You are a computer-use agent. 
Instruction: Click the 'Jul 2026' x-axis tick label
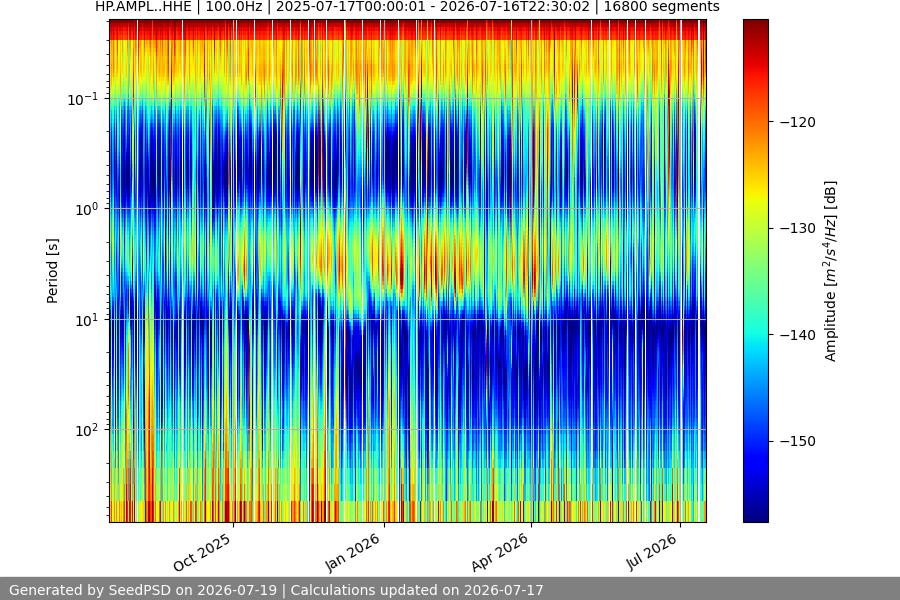(x=651, y=552)
